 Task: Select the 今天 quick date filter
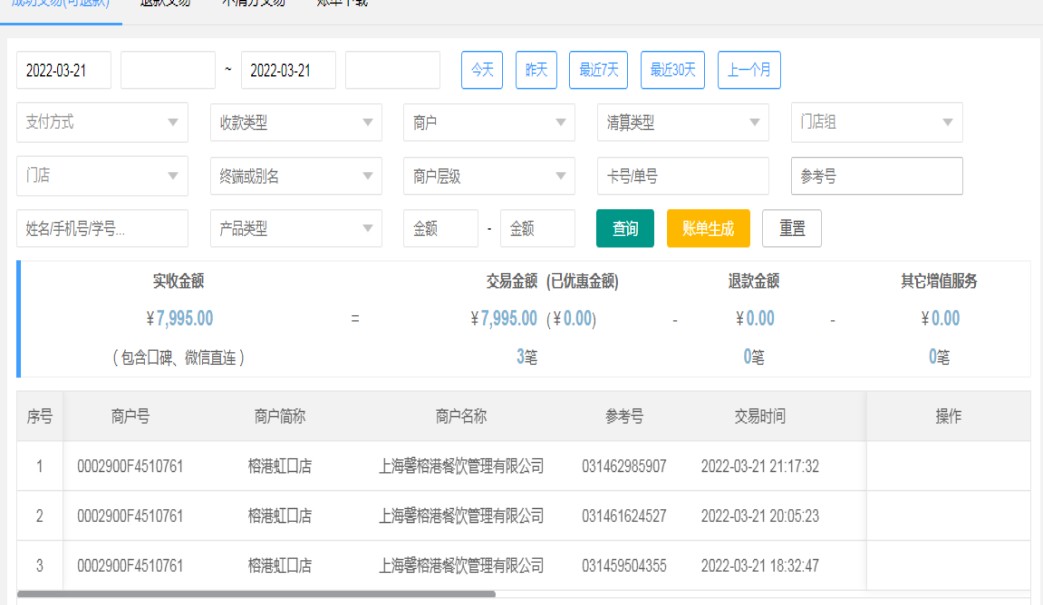coord(482,70)
